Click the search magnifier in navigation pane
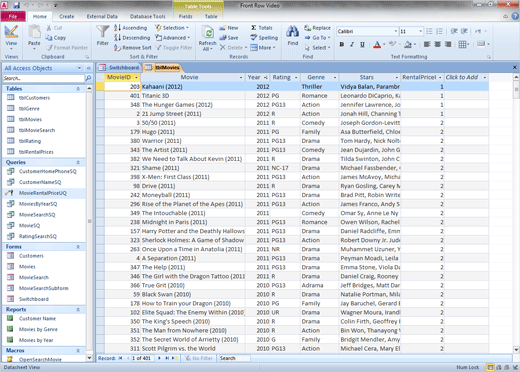The image size is (520, 372). 89,78
